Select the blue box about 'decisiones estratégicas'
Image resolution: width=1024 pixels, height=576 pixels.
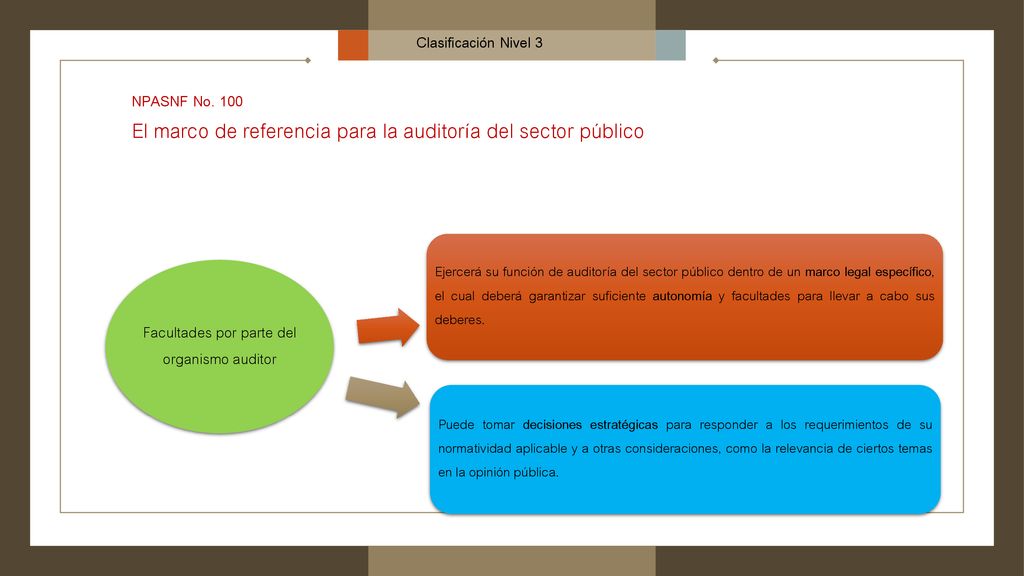click(x=685, y=449)
